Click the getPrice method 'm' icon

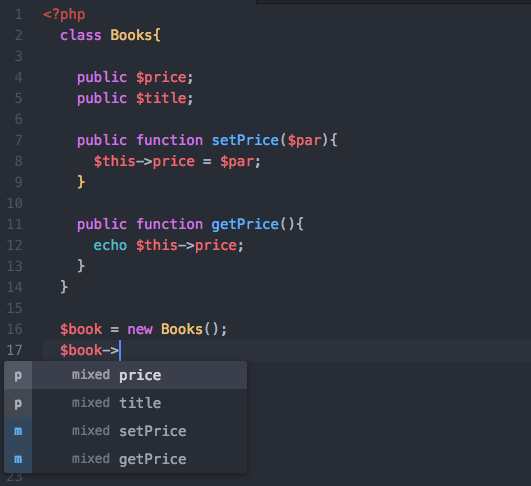pyautogui.click(x=18, y=459)
